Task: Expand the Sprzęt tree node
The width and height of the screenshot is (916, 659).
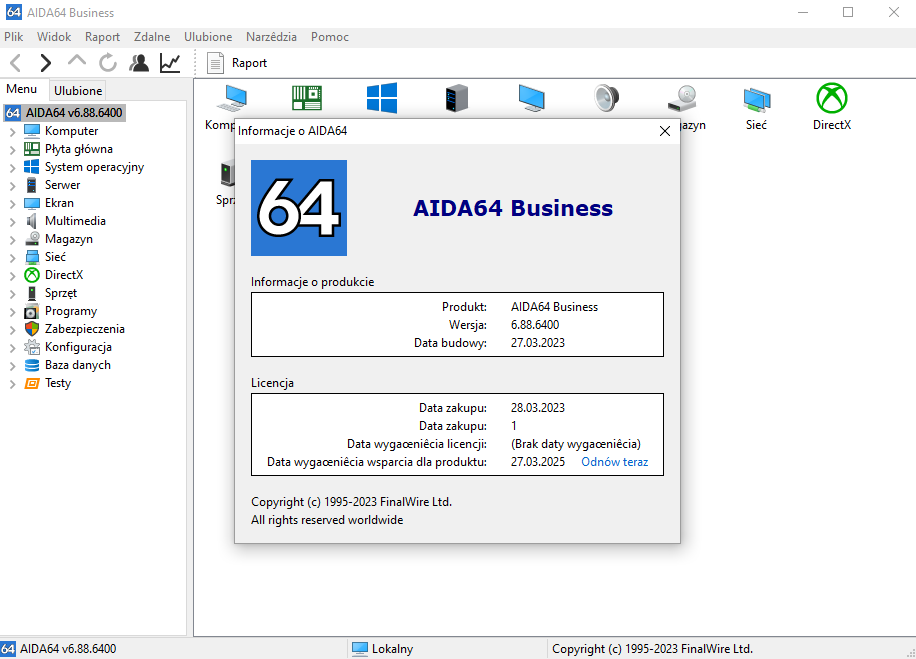Action: 12,294
